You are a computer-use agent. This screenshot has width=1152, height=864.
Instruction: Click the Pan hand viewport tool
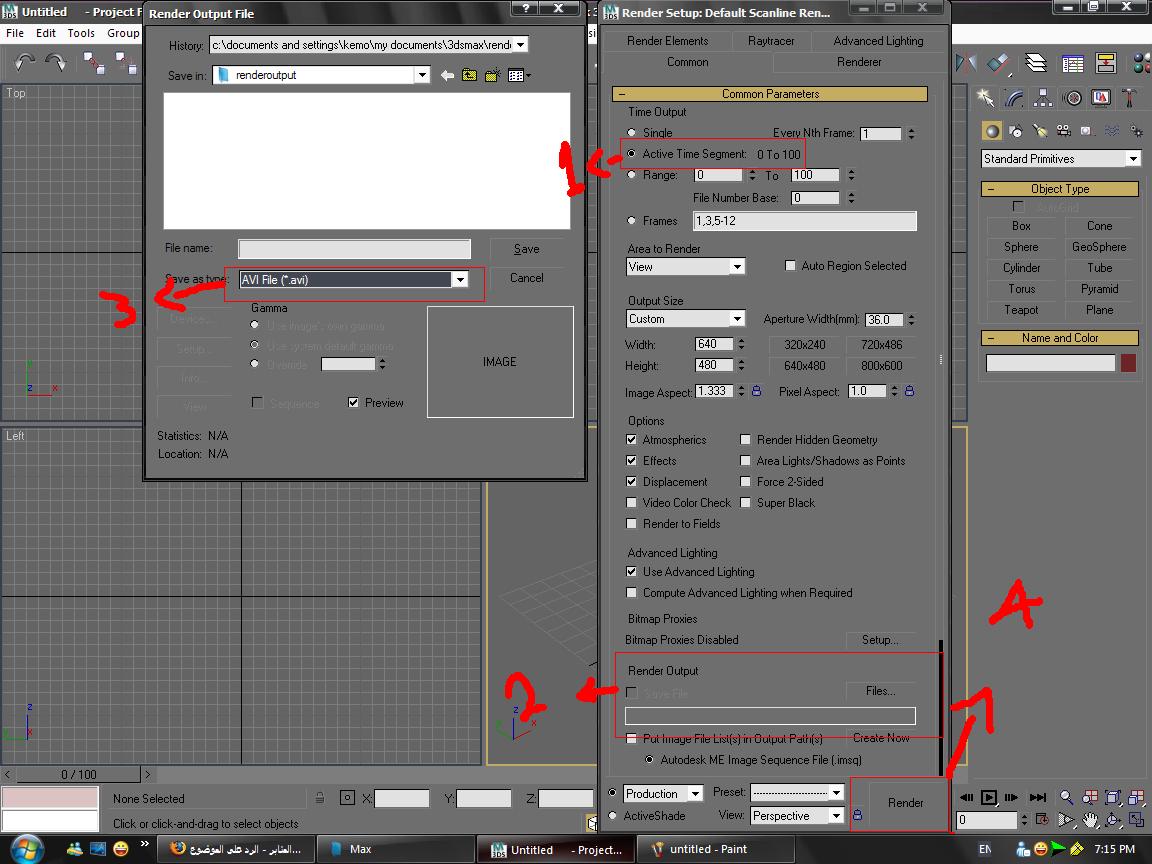point(1089,820)
